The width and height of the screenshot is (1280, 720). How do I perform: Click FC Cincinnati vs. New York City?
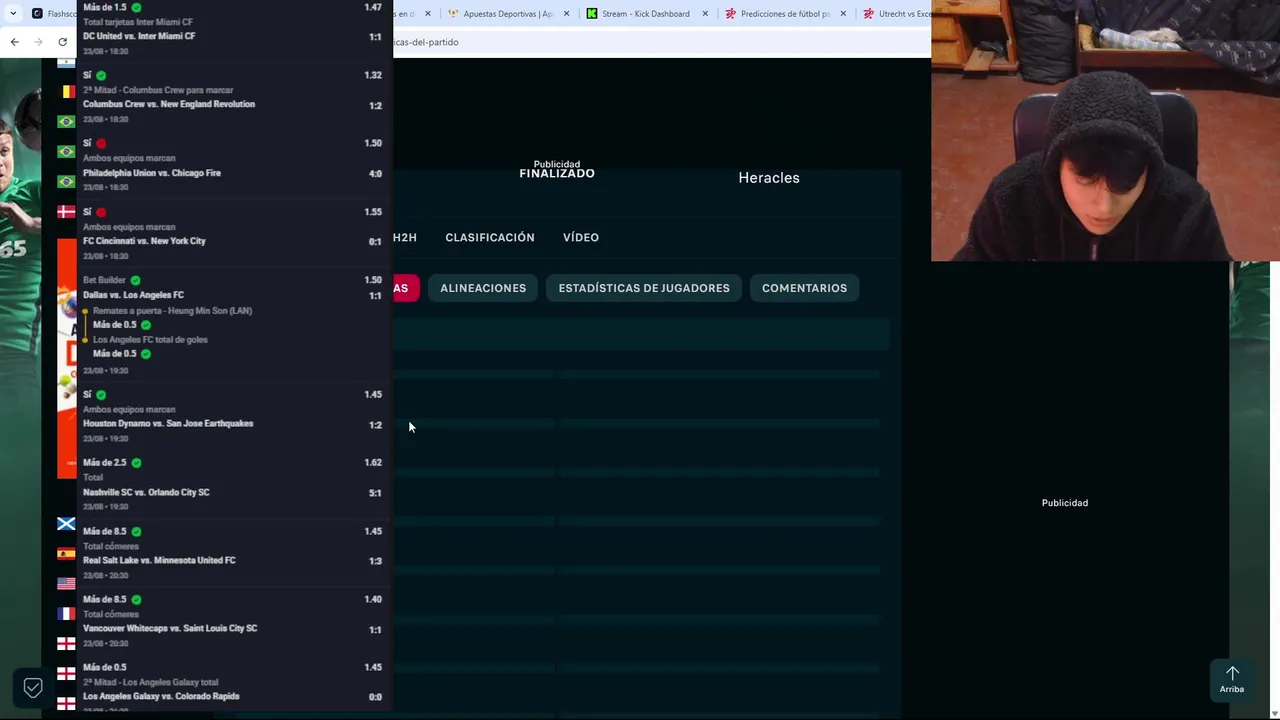tap(144, 241)
